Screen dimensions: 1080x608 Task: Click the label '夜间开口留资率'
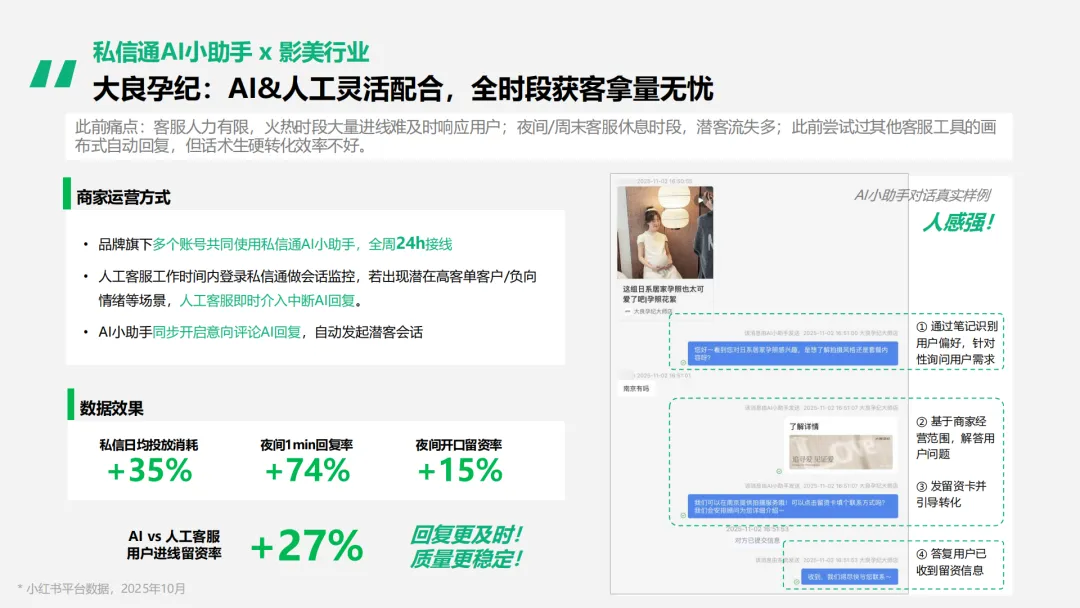coord(459,445)
